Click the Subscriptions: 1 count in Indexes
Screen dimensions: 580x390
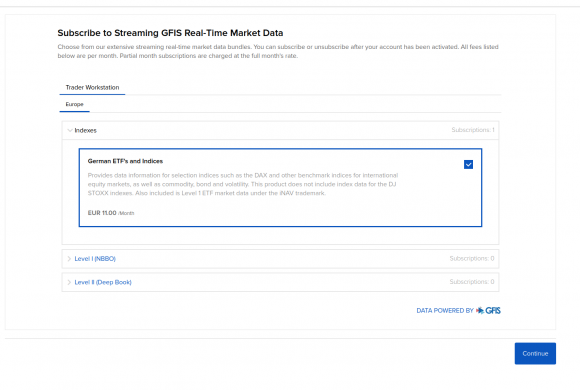473,130
